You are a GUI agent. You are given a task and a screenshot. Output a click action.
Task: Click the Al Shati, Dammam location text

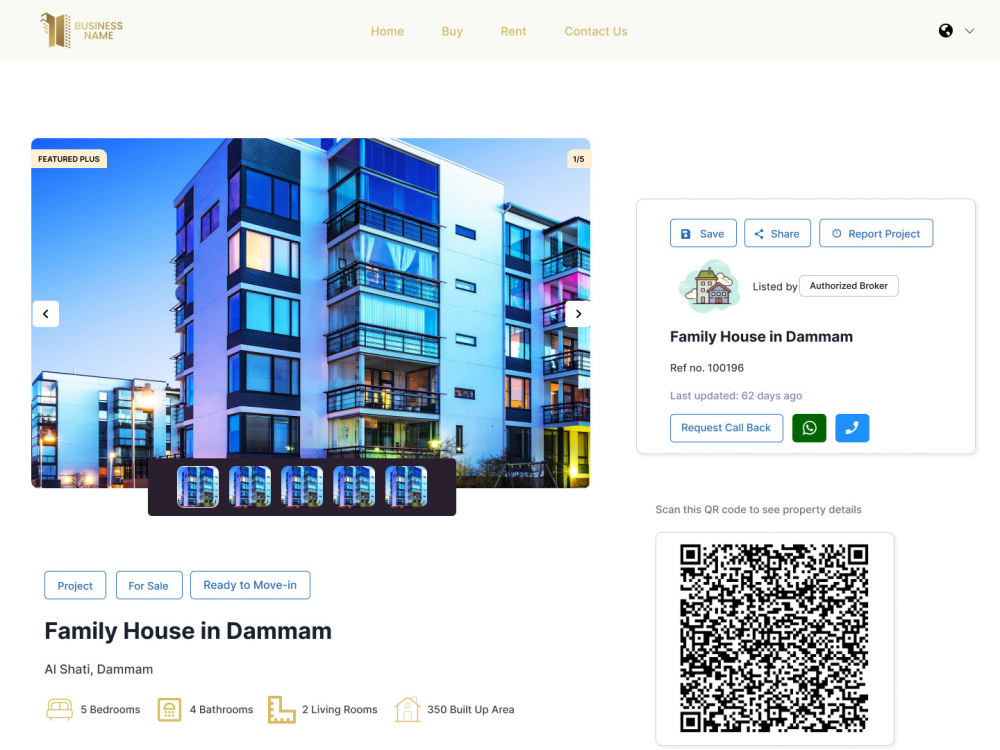(x=99, y=669)
